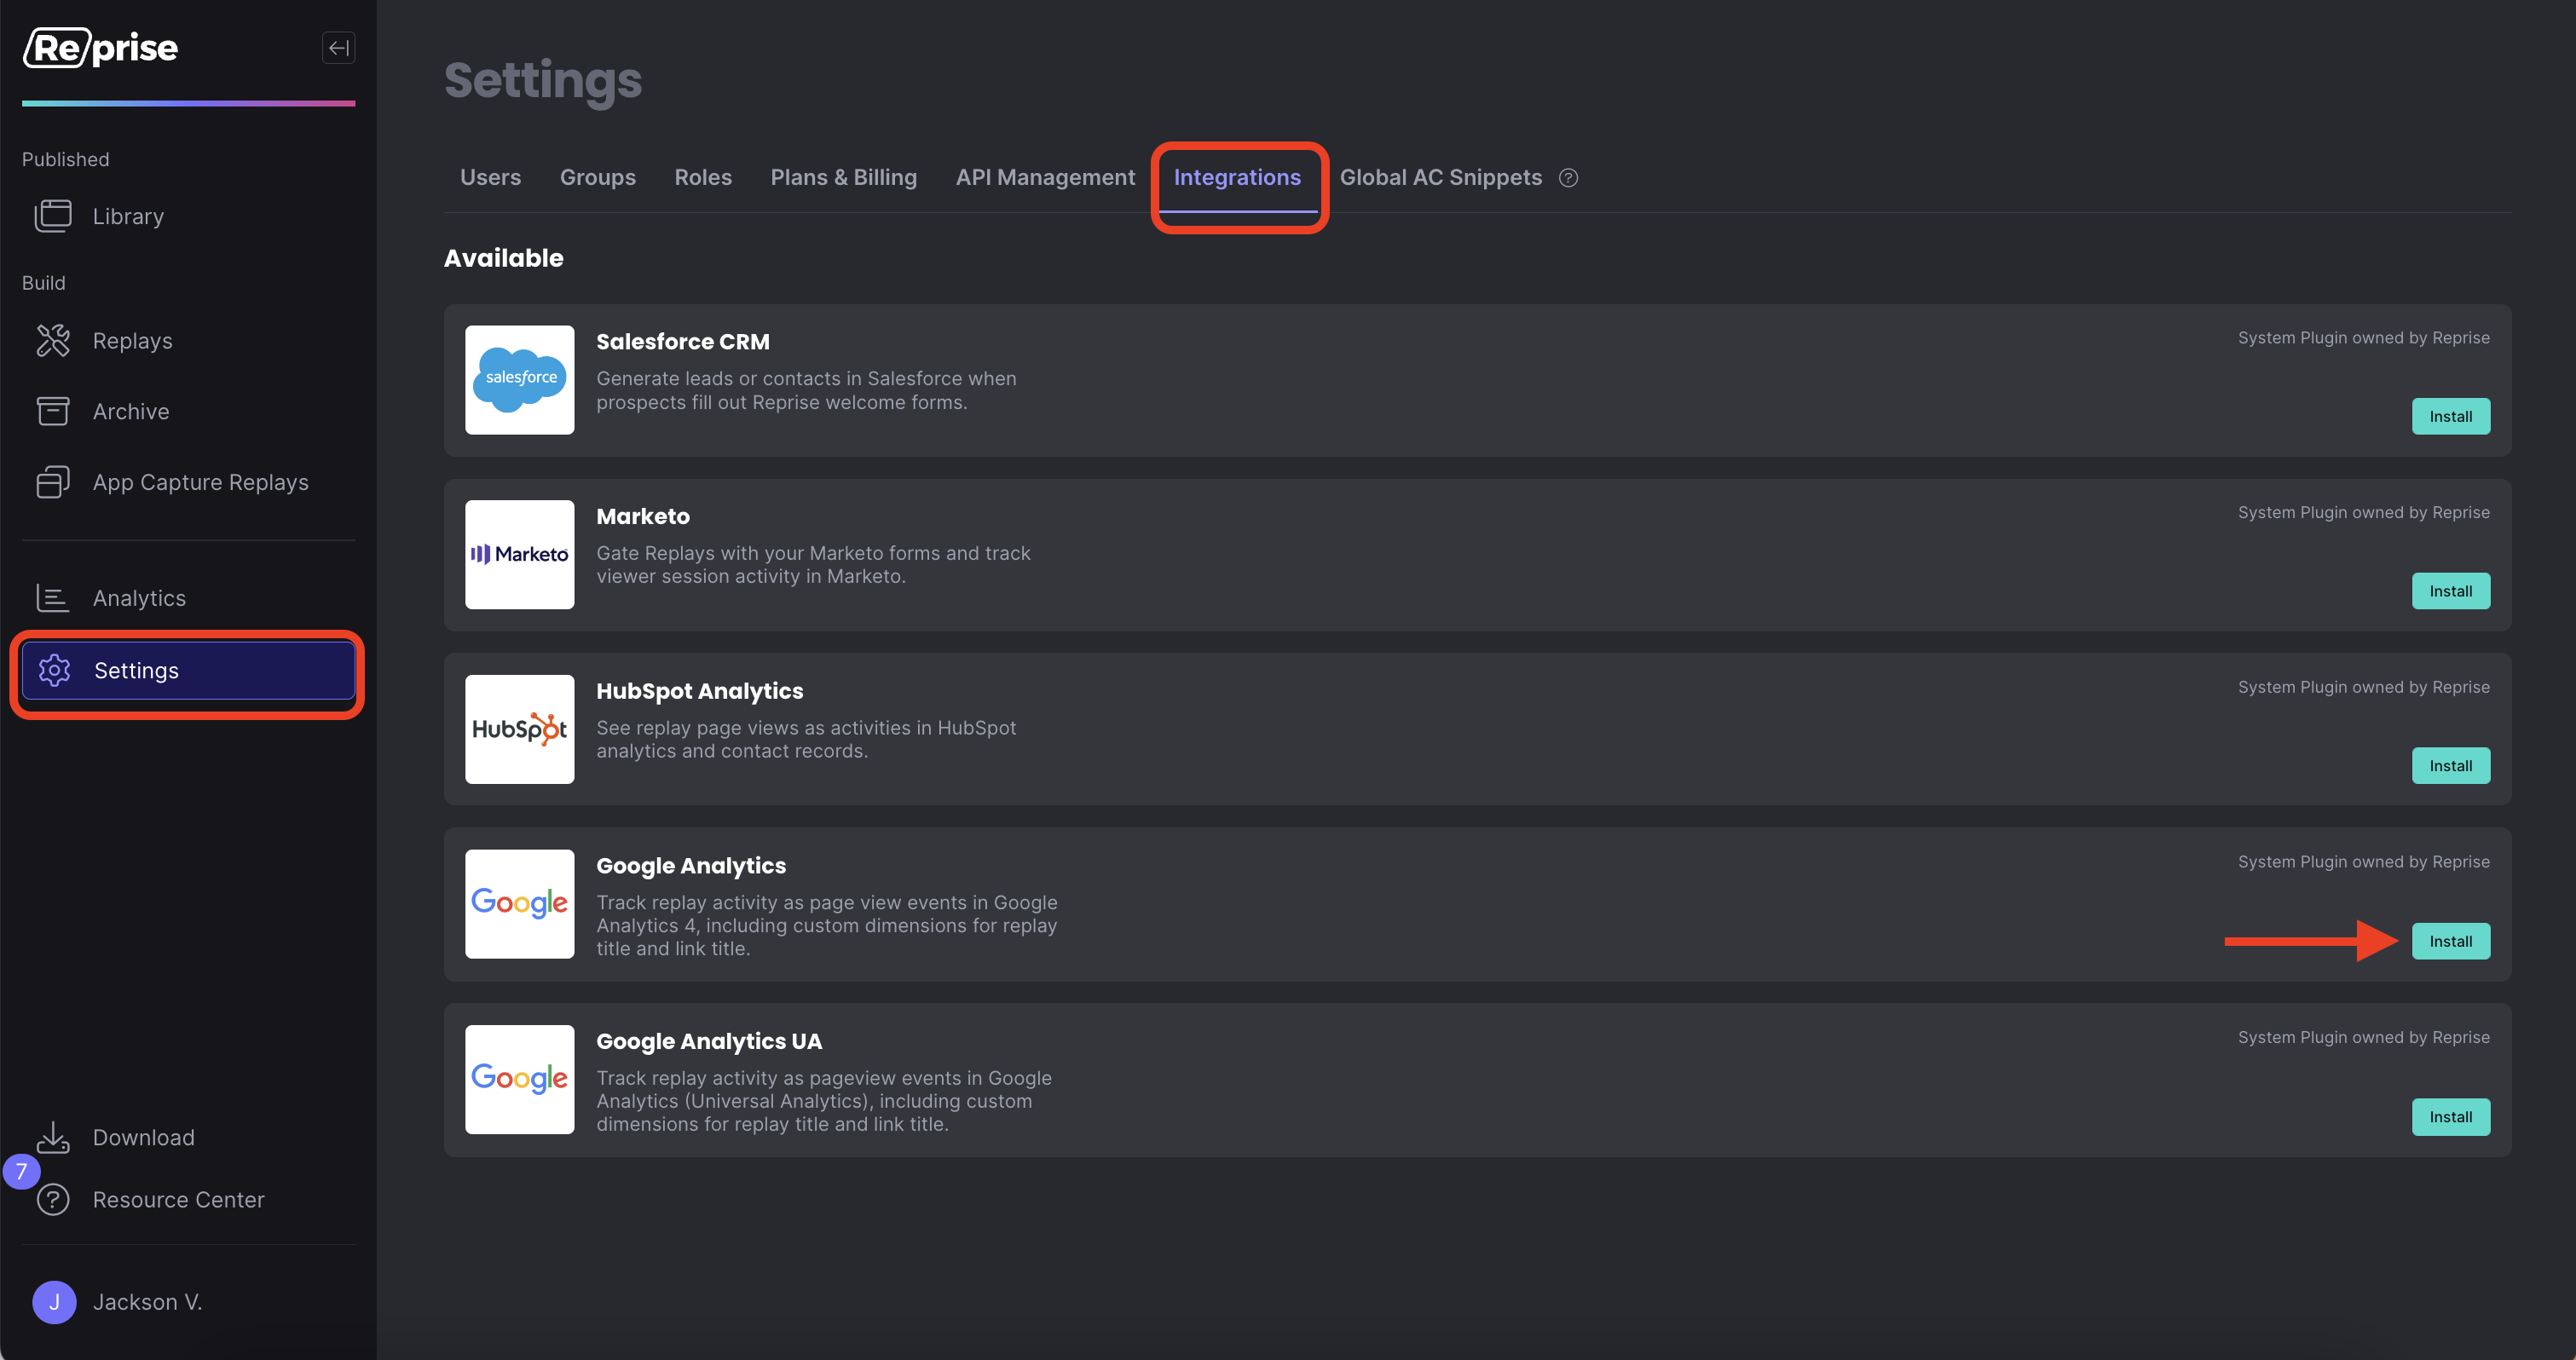The height and width of the screenshot is (1360, 2576).
Task: Install the Google Analytics integration
Action: 2450,941
